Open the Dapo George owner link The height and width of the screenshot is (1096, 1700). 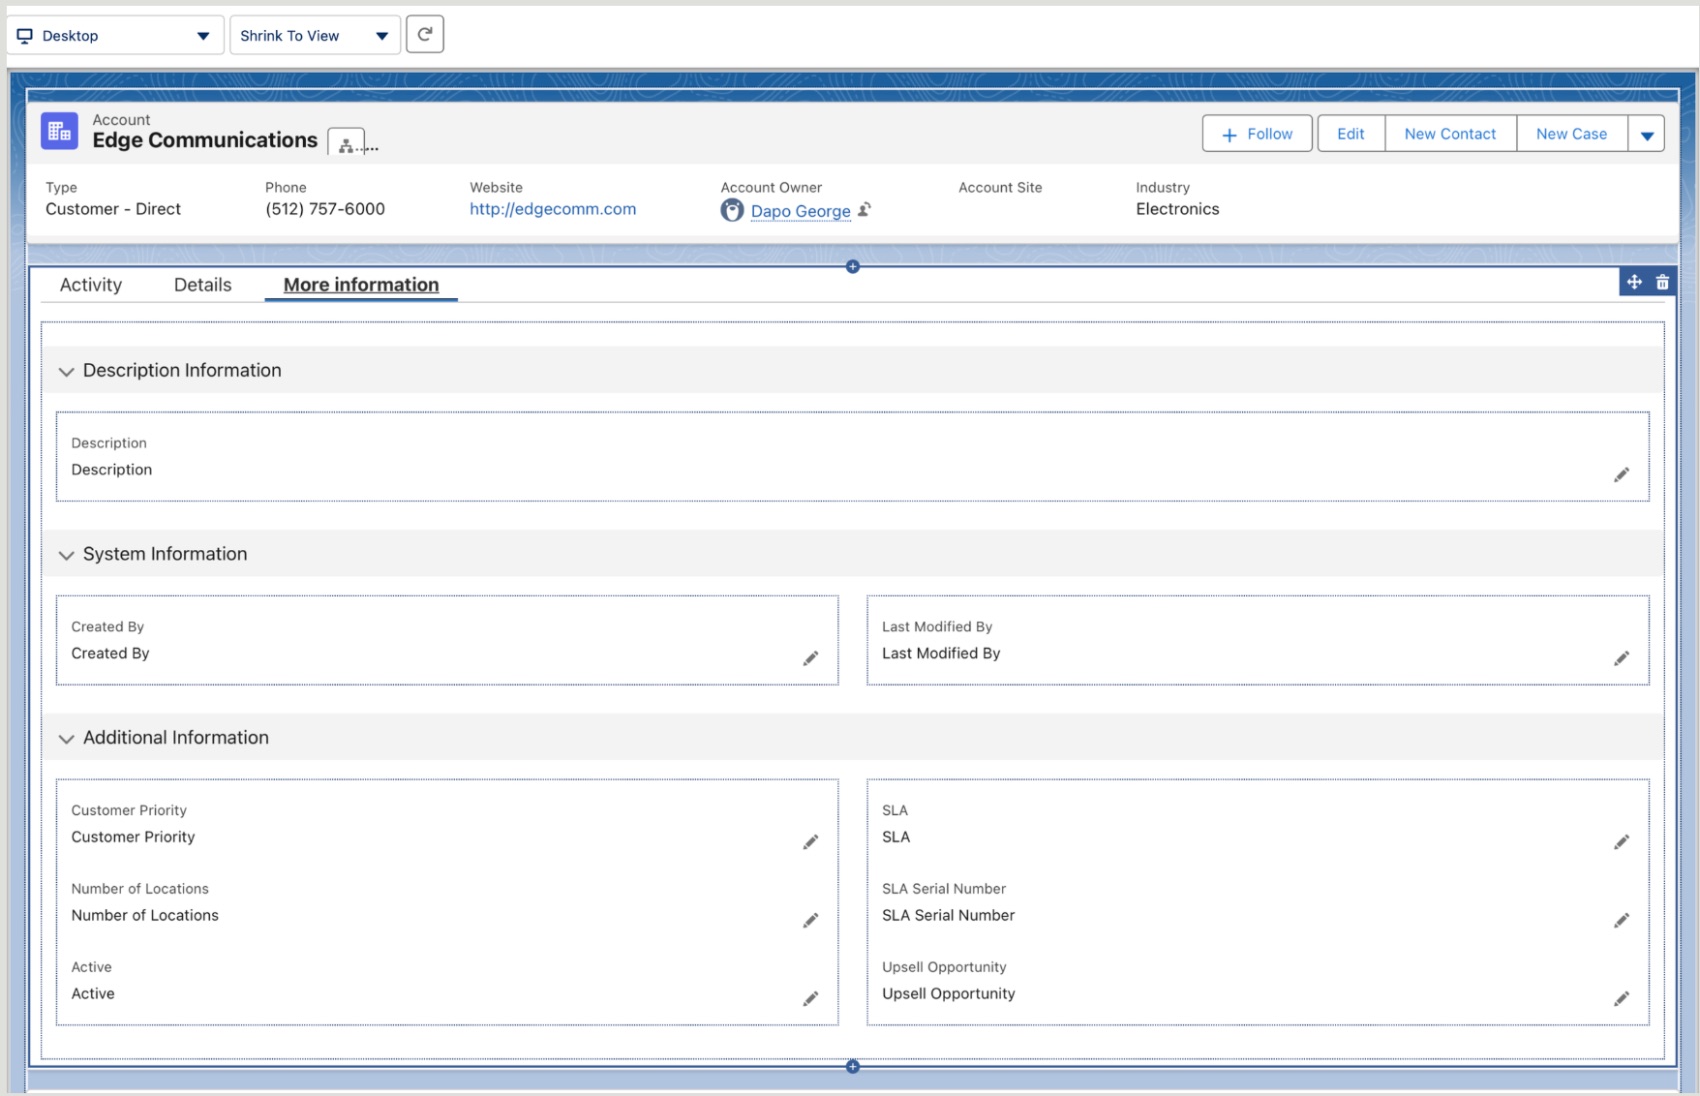801,211
